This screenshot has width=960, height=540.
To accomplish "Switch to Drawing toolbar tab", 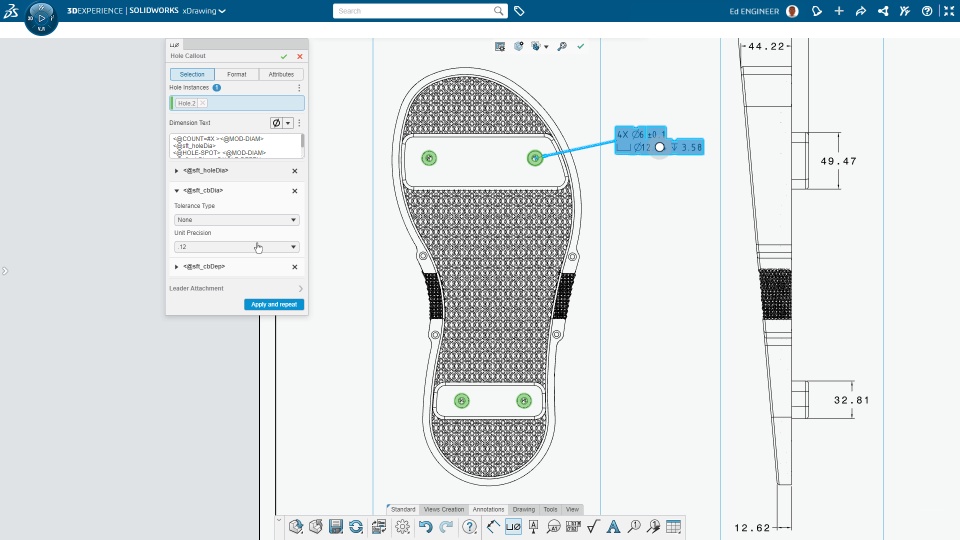I will (x=523, y=509).
